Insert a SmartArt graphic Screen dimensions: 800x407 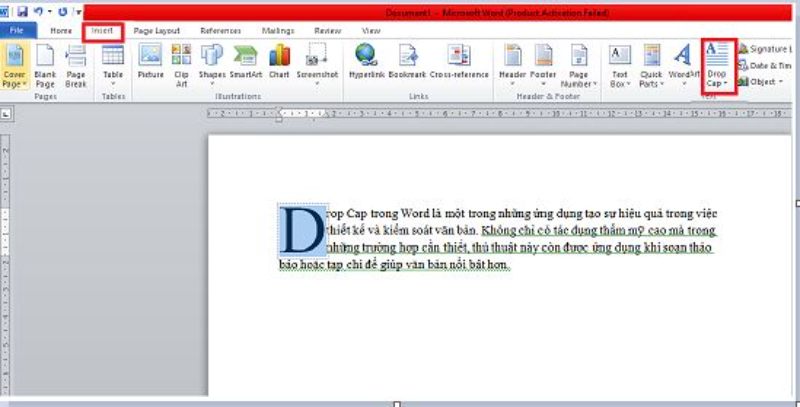click(245, 61)
